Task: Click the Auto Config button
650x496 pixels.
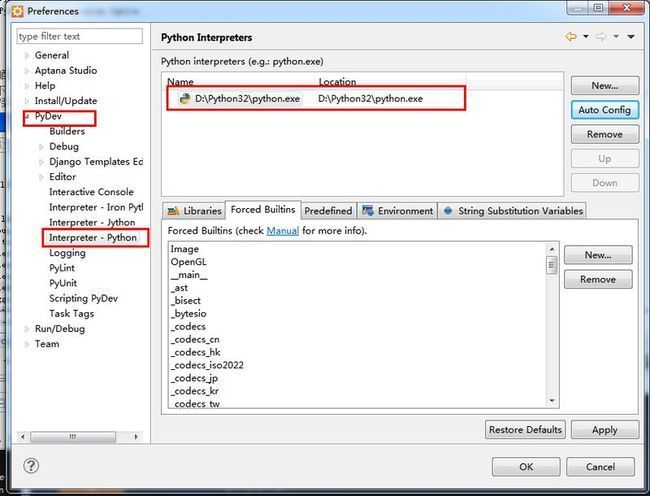Action: click(605, 110)
